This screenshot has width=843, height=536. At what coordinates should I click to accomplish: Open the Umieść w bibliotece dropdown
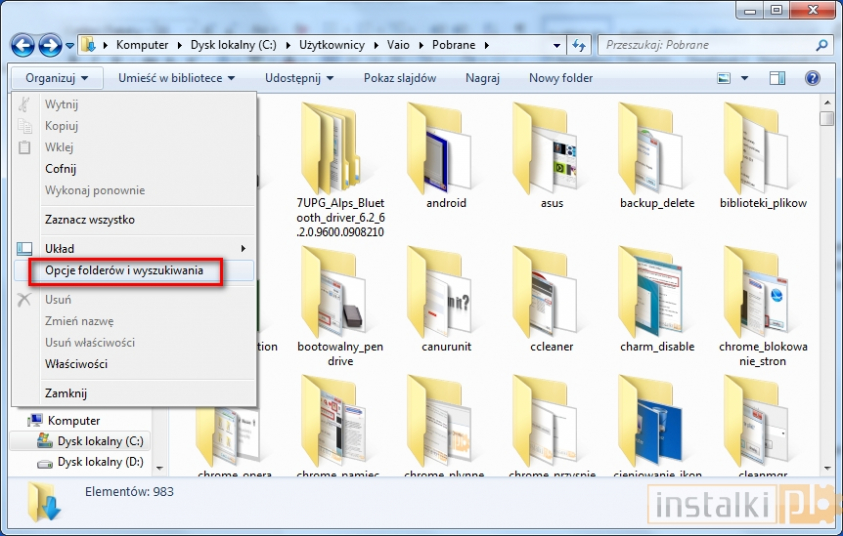[x=176, y=78]
